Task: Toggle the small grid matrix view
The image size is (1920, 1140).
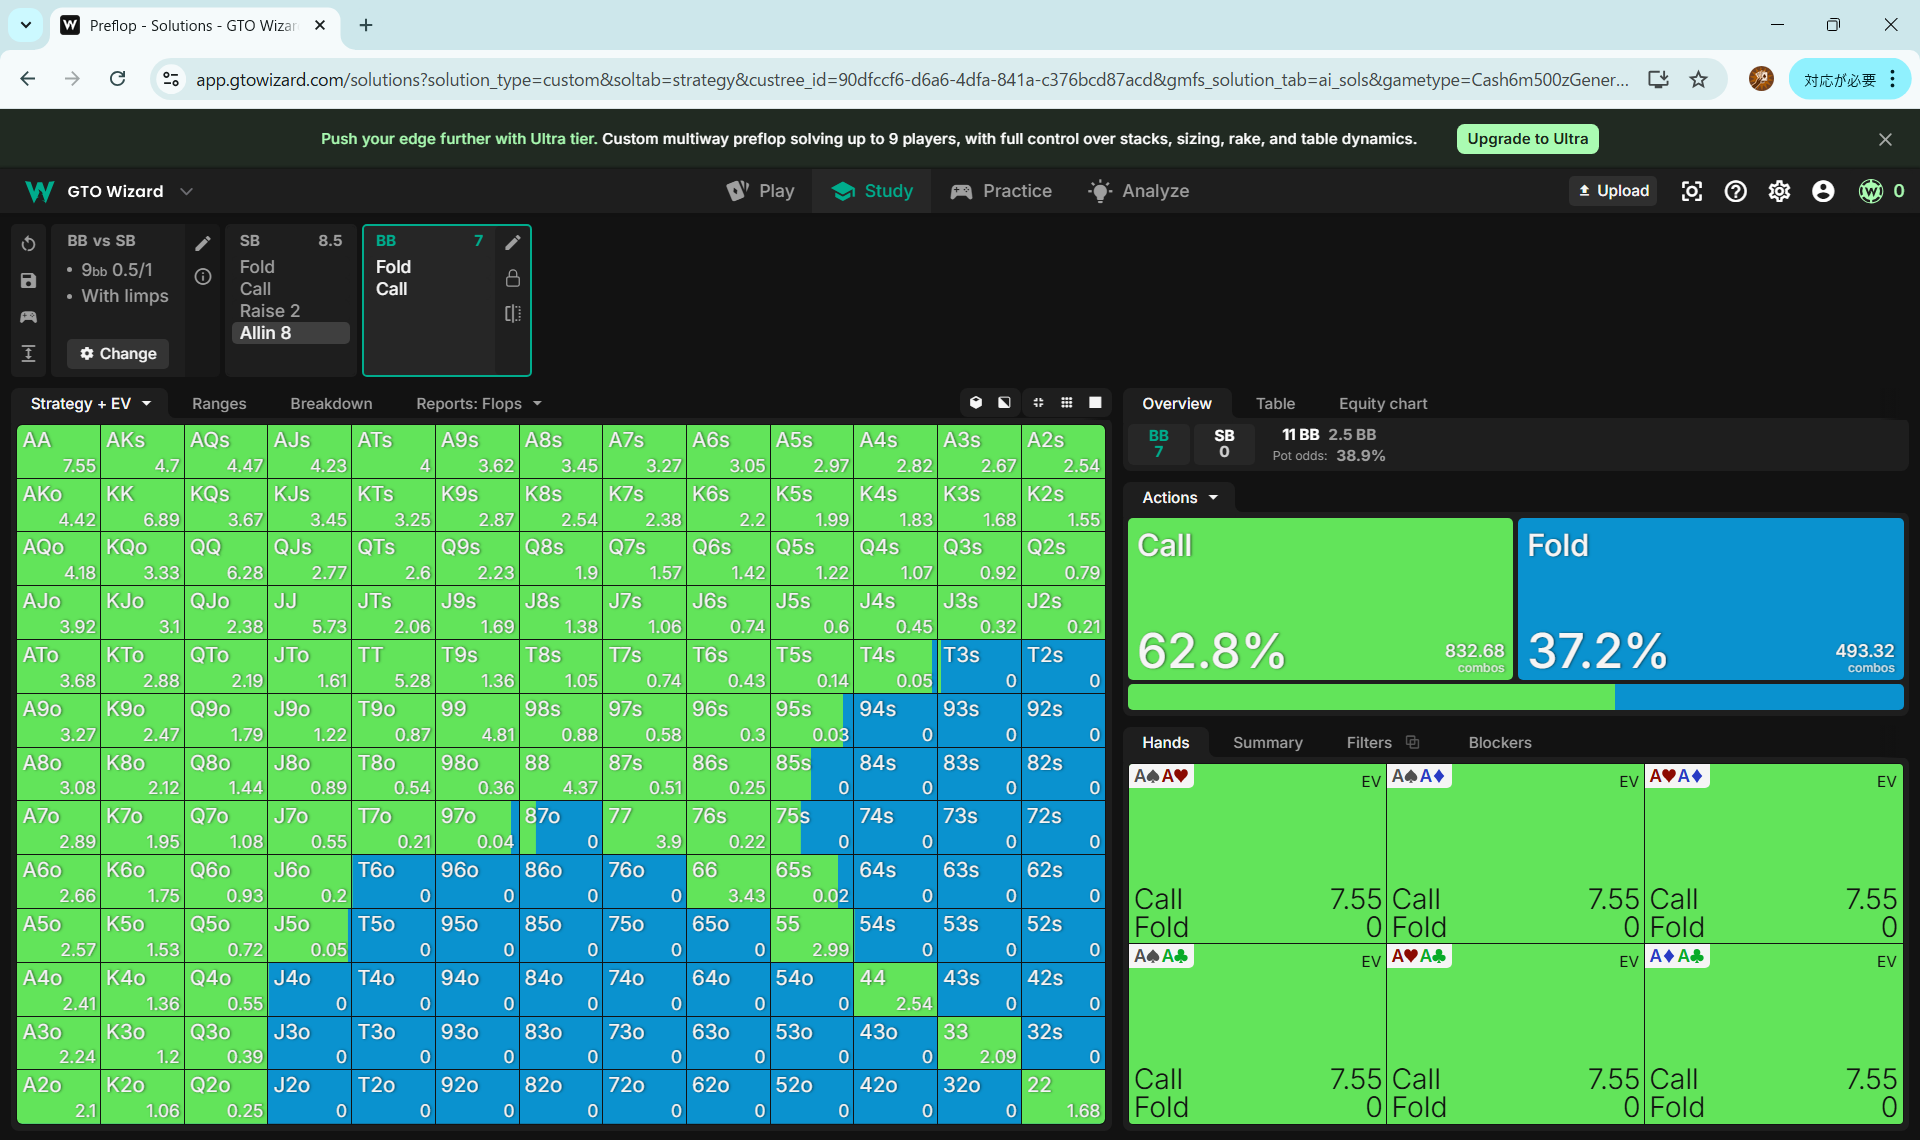Action: click(x=1067, y=402)
